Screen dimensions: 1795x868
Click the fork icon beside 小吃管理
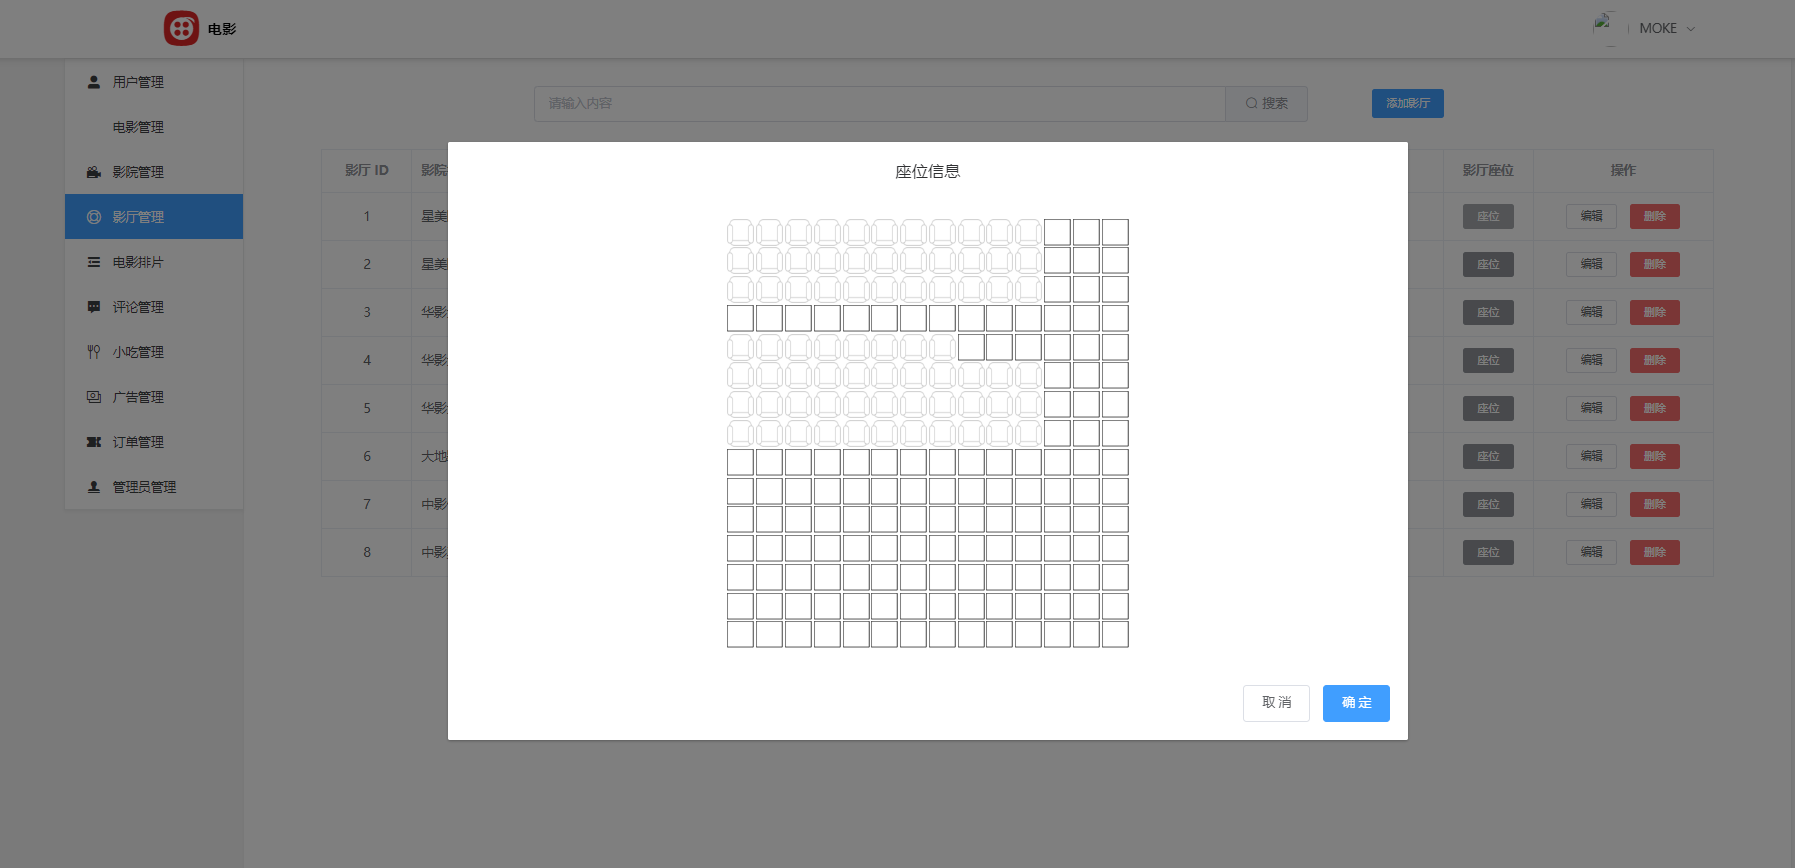[x=94, y=352]
